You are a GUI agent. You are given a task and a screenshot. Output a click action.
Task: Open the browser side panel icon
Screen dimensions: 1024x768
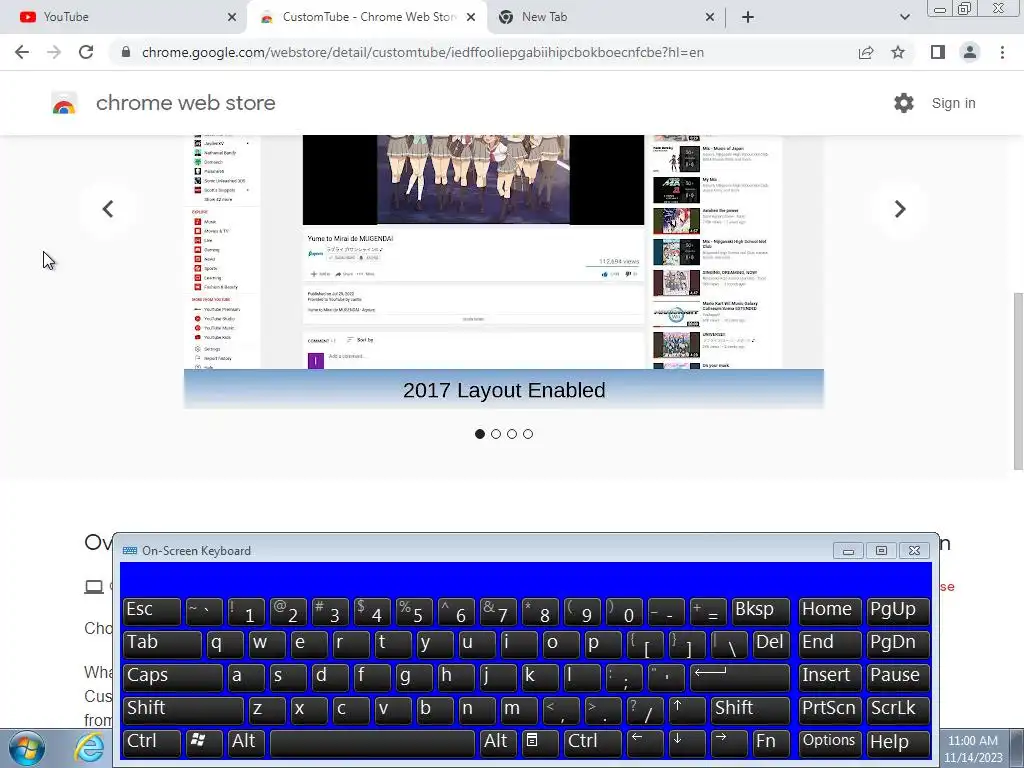click(938, 52)
